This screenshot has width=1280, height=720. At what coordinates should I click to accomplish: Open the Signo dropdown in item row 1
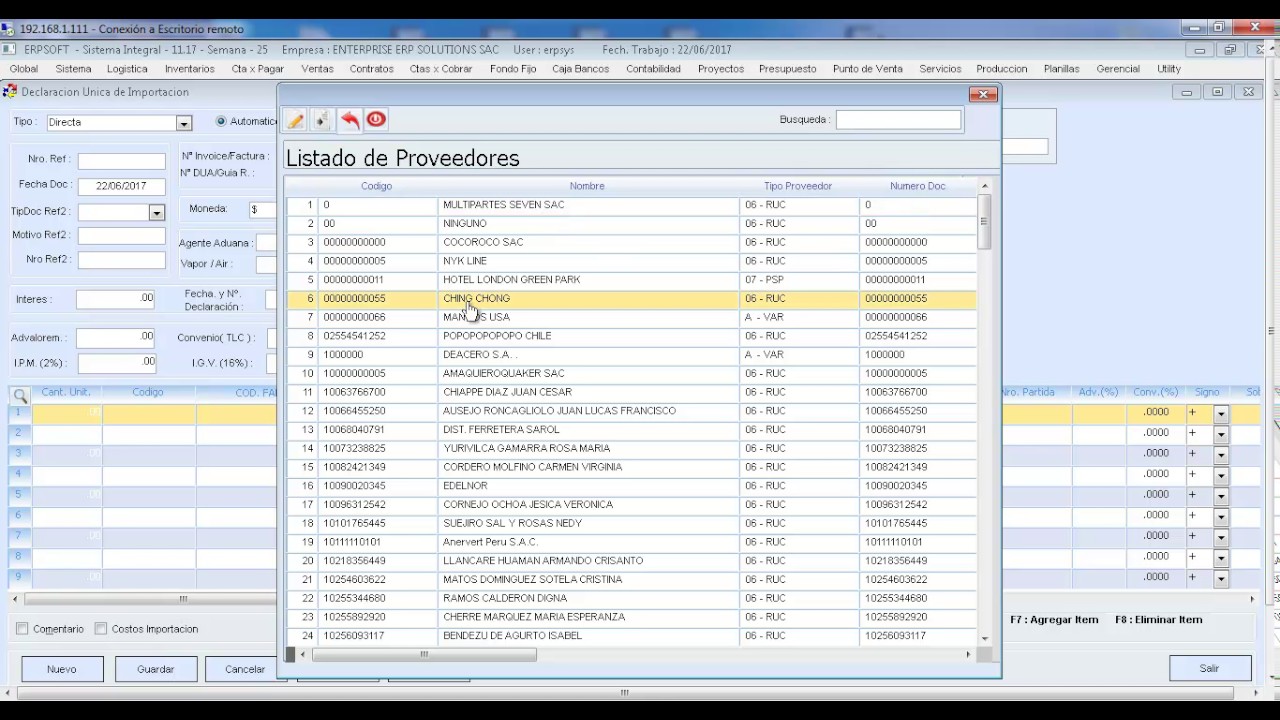(x=1221, y=414)
